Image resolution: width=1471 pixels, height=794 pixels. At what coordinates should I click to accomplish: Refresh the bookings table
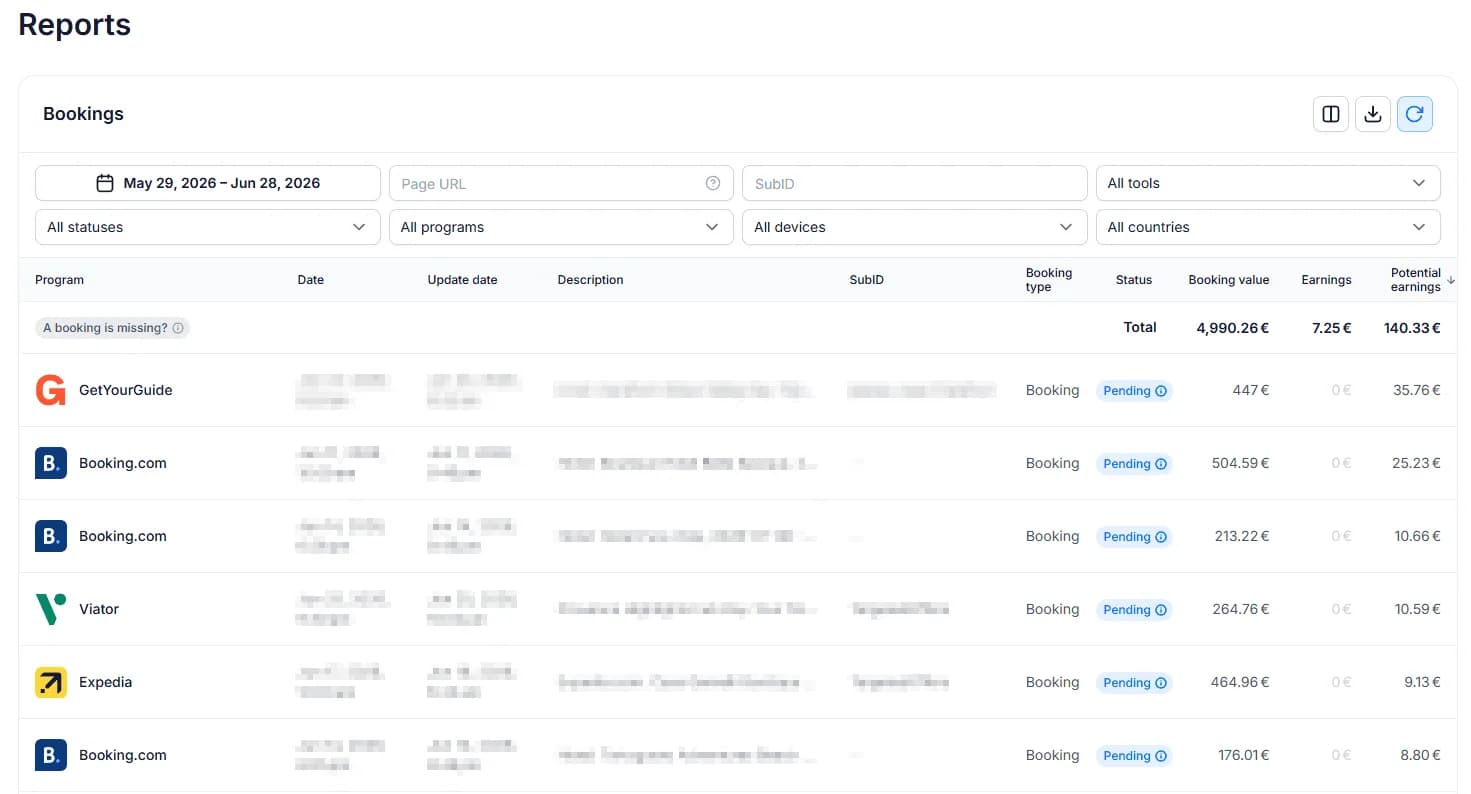1415,114
